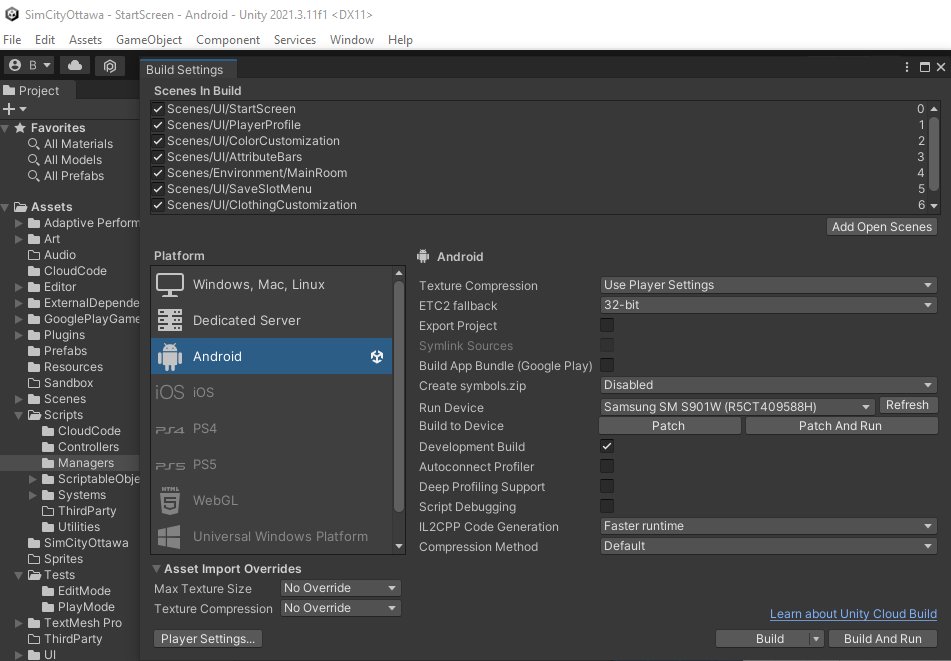Uncheck Scenes/UI/StartScreen in build
The height and width of the screenshot is (661, 951).
pos(158,109)
